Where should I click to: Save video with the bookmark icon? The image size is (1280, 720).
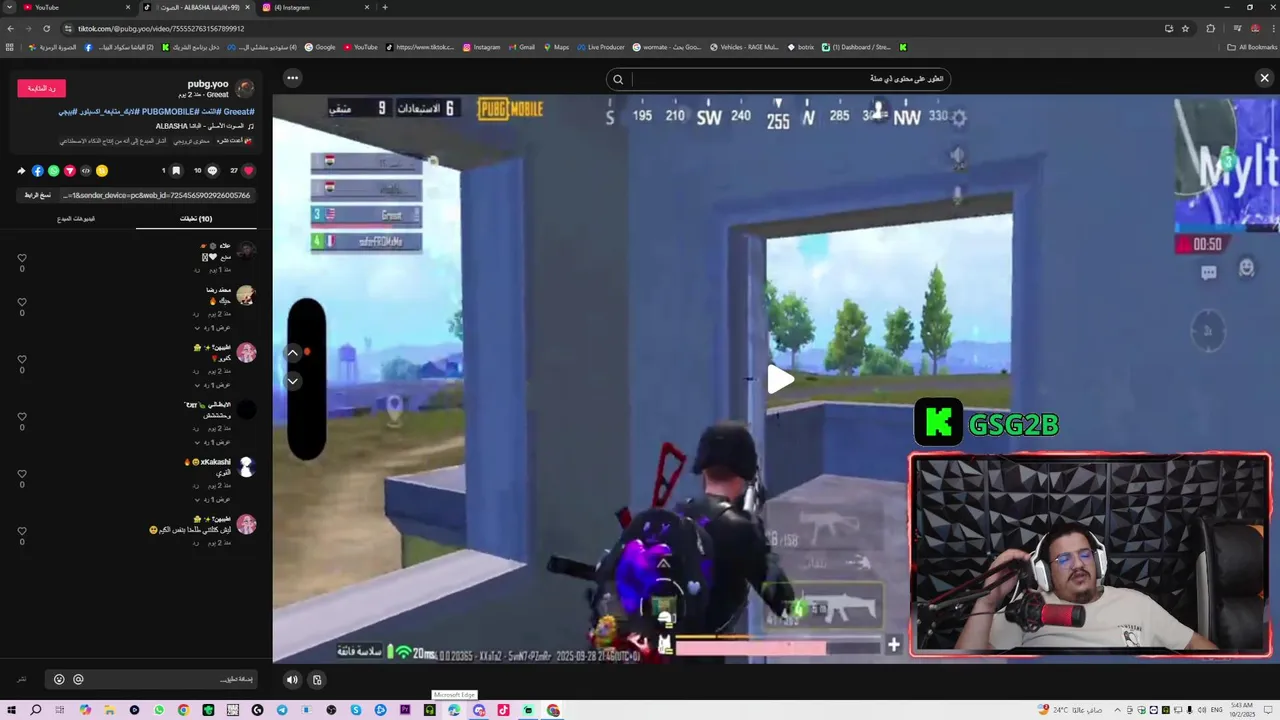176,171
